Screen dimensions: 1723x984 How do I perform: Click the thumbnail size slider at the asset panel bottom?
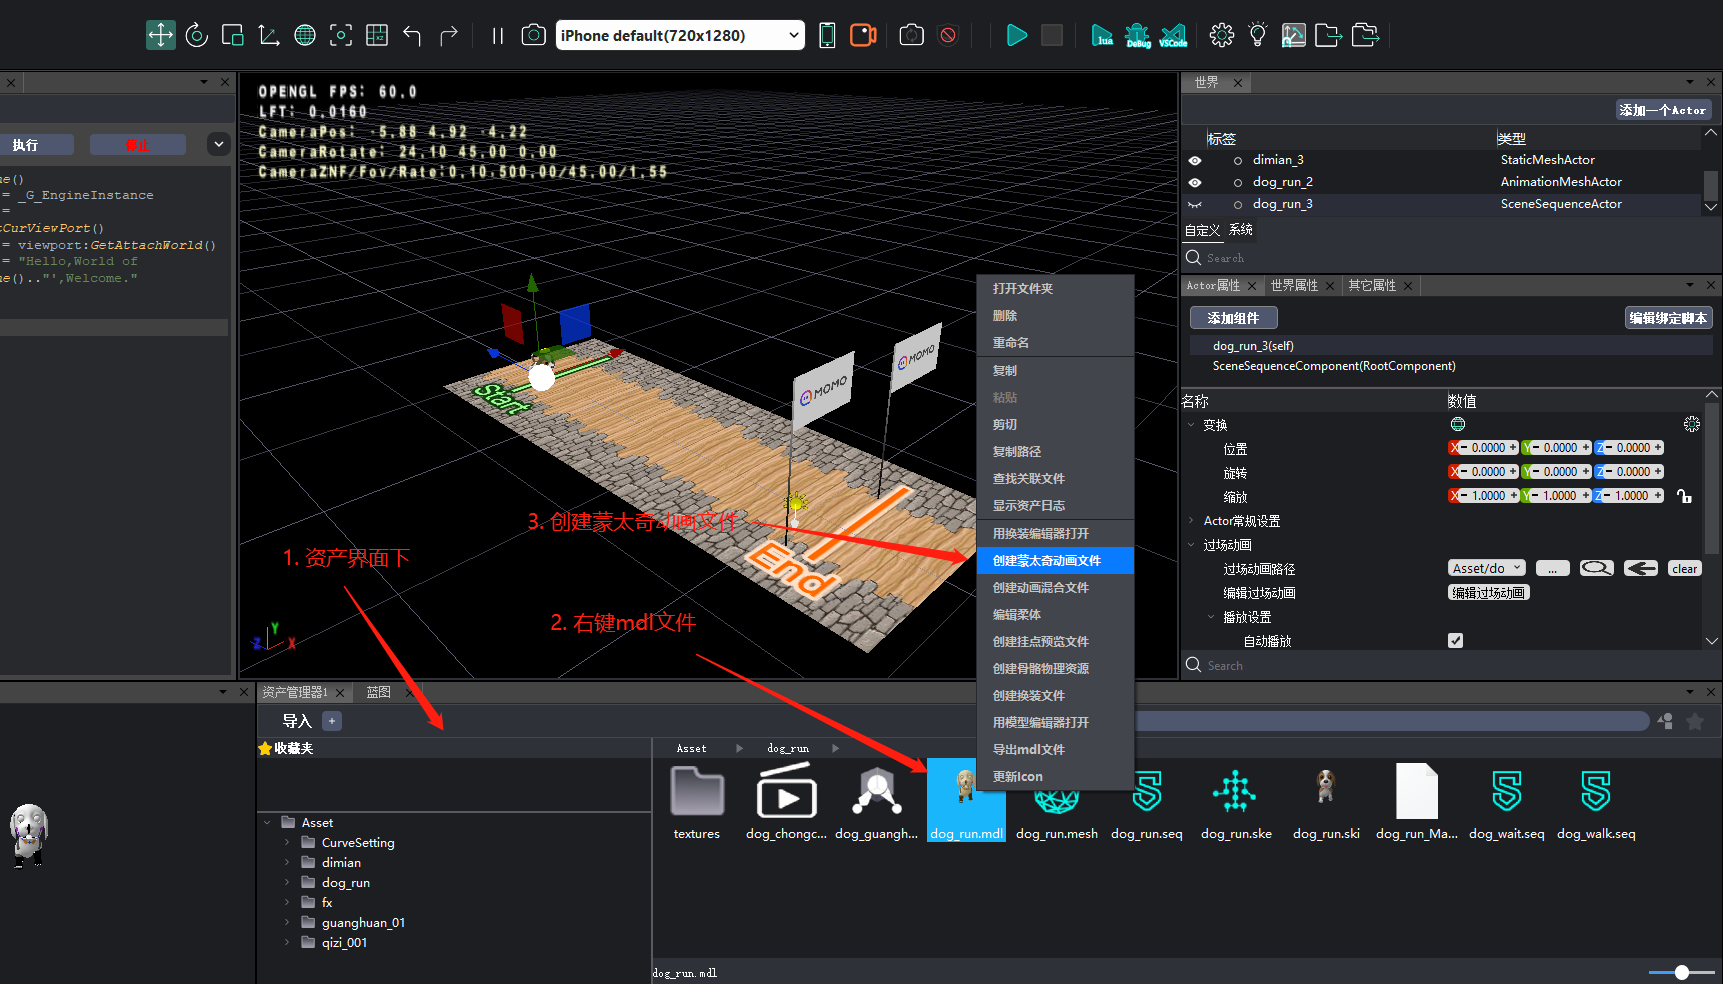click(x=1681, y=972)
